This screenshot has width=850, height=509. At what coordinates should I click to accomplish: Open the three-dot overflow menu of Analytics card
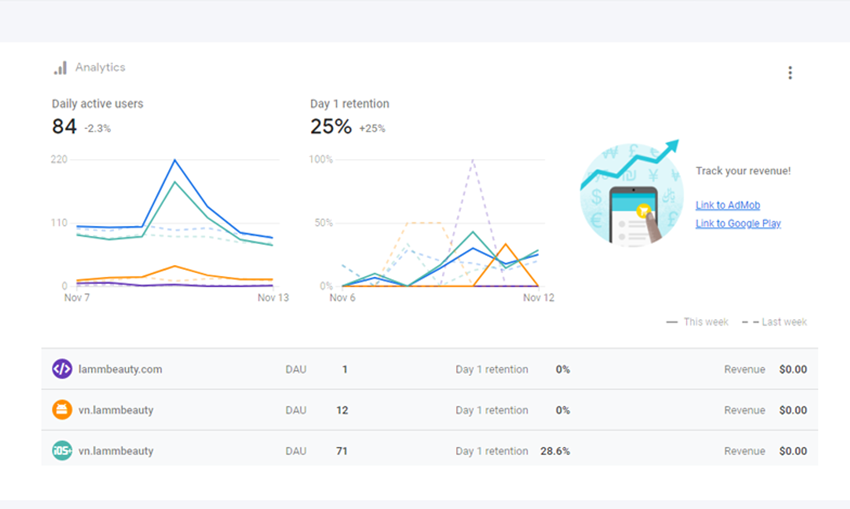coord(790,73)
